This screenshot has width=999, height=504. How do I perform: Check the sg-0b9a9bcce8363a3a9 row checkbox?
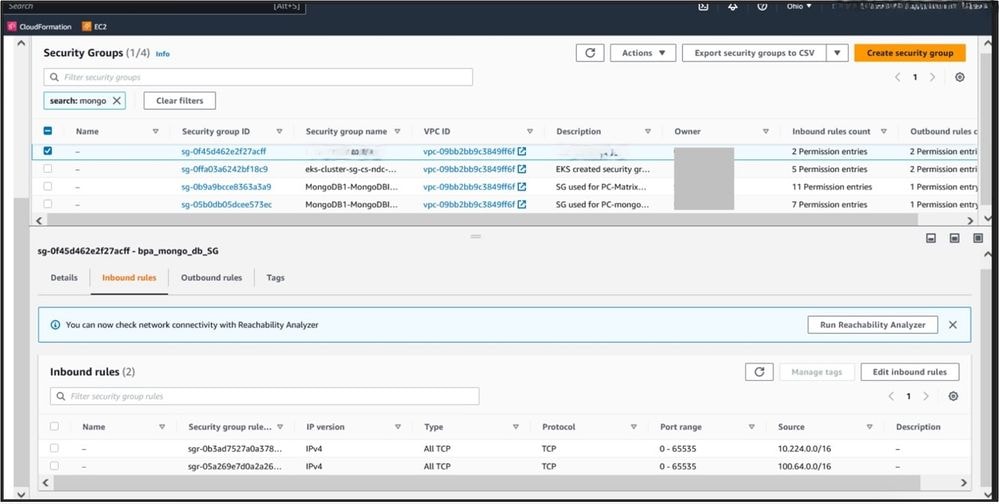coord(48,187)
